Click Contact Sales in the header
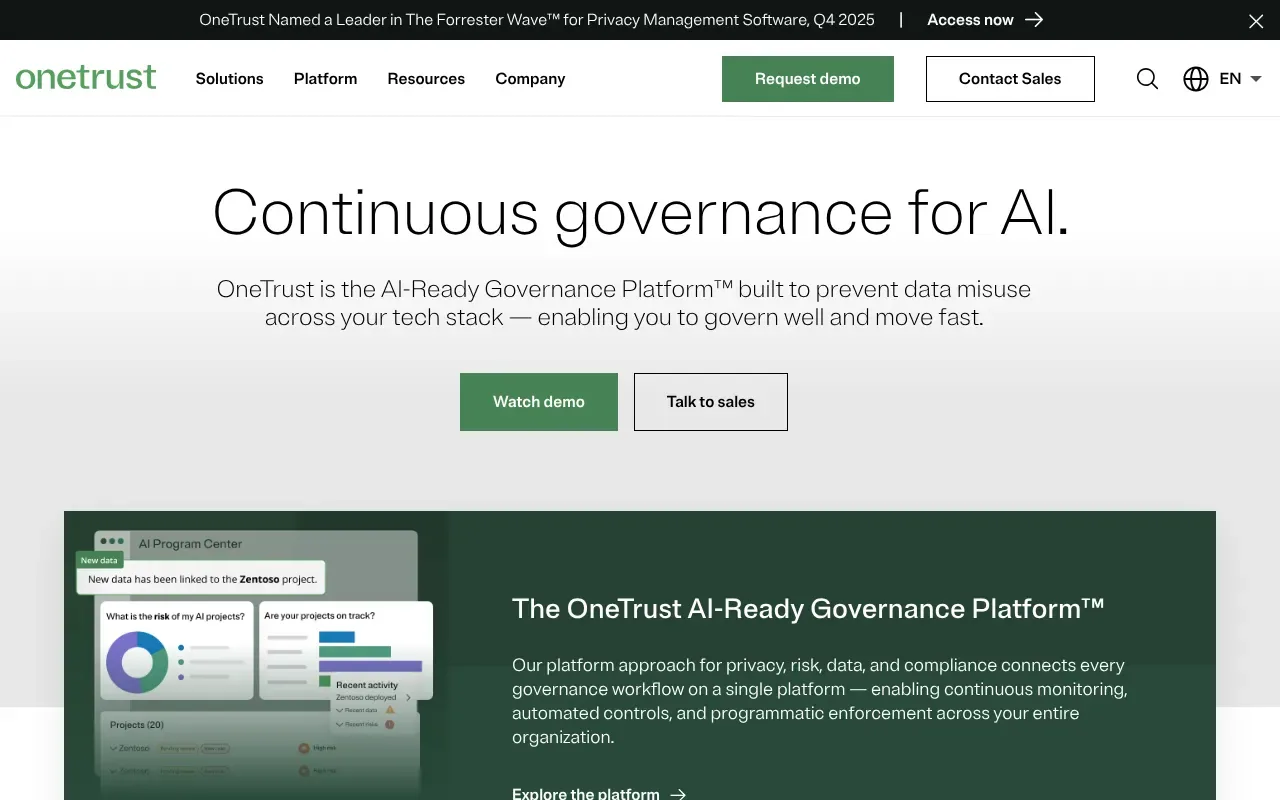 coord(1010,79)
